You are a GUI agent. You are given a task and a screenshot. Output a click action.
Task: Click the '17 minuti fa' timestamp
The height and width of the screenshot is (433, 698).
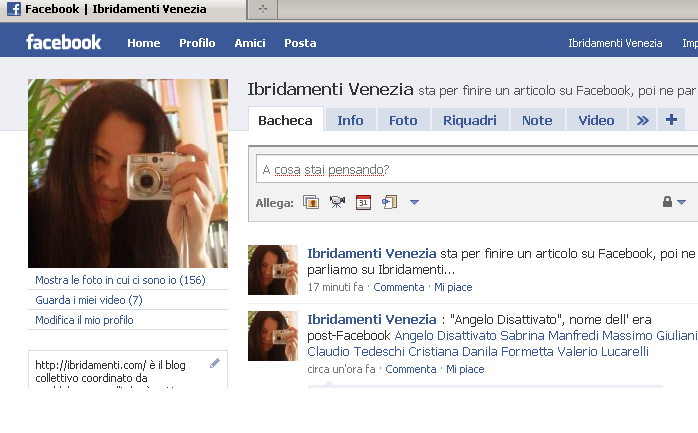pos(335,287)
